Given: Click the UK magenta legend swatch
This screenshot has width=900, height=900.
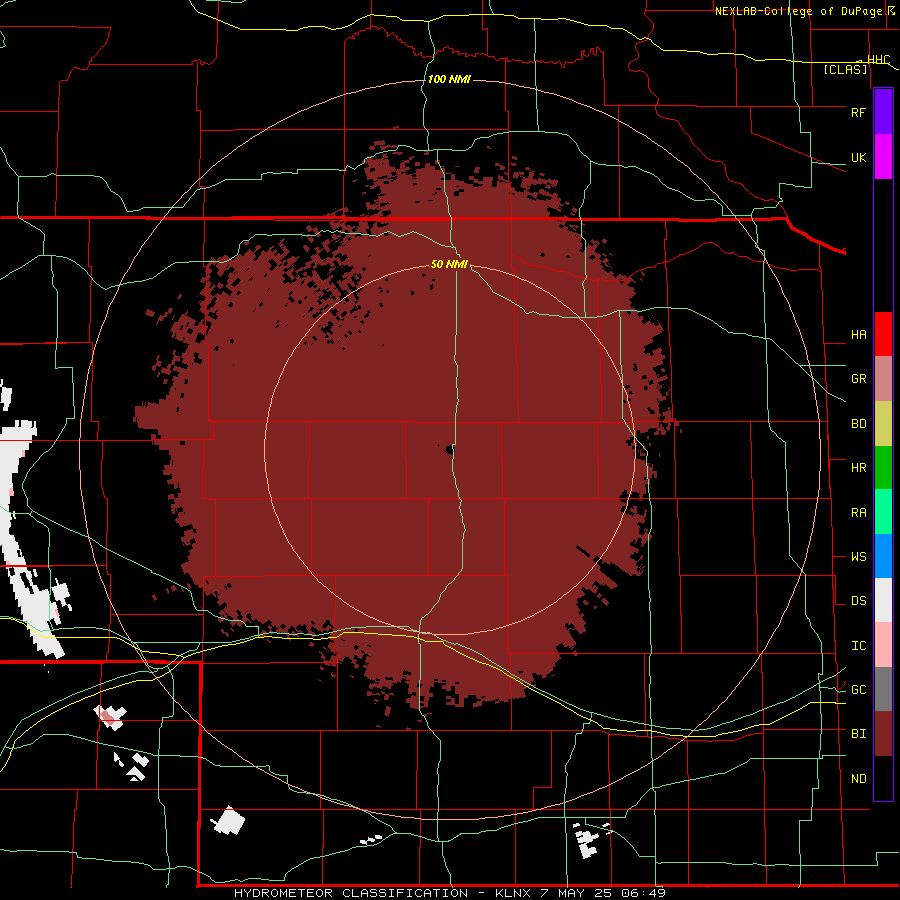Looking at the screenshot, I should click(883, 157).
